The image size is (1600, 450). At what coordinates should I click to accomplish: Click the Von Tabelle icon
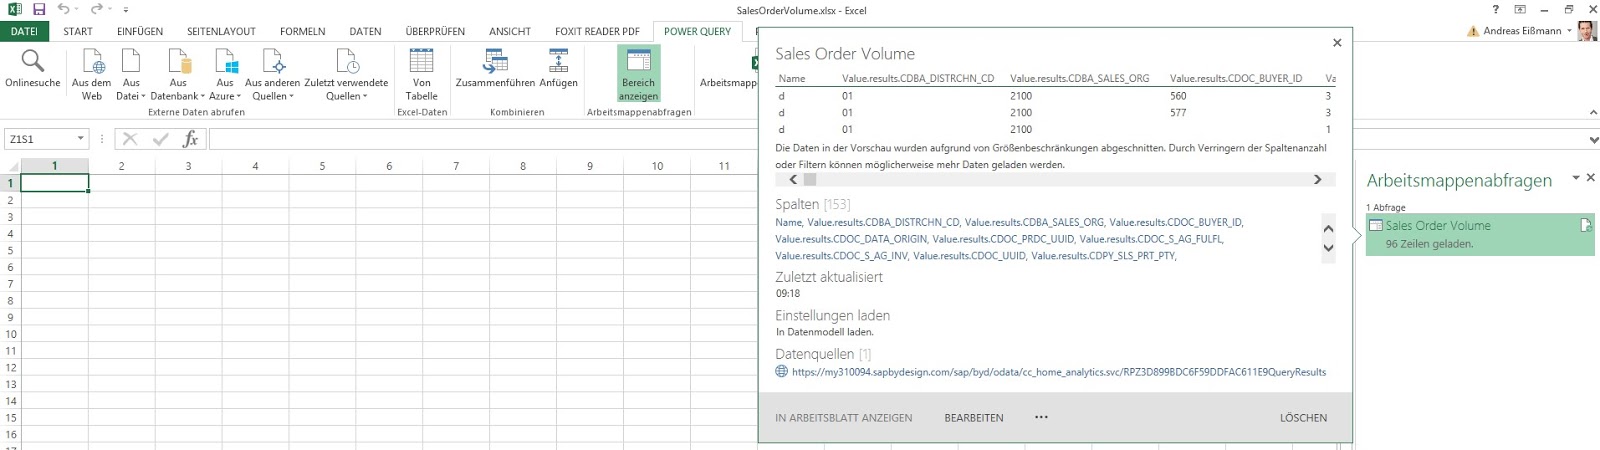pyautogui.click(x=421, y=62)
